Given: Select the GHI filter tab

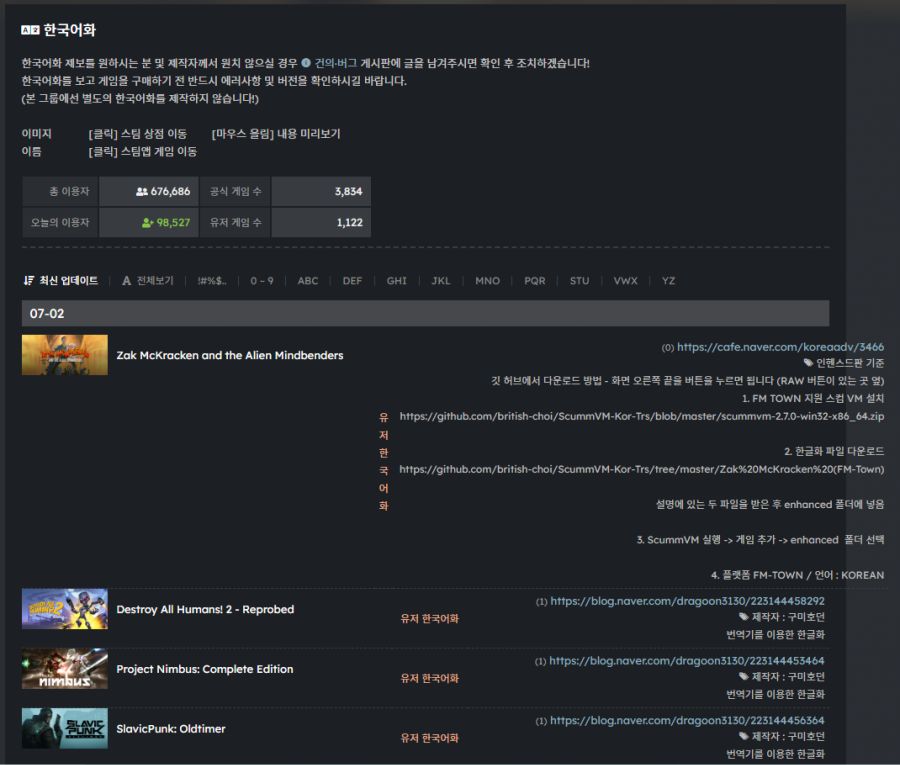Looking at the screenshot, I should (397, 281).
